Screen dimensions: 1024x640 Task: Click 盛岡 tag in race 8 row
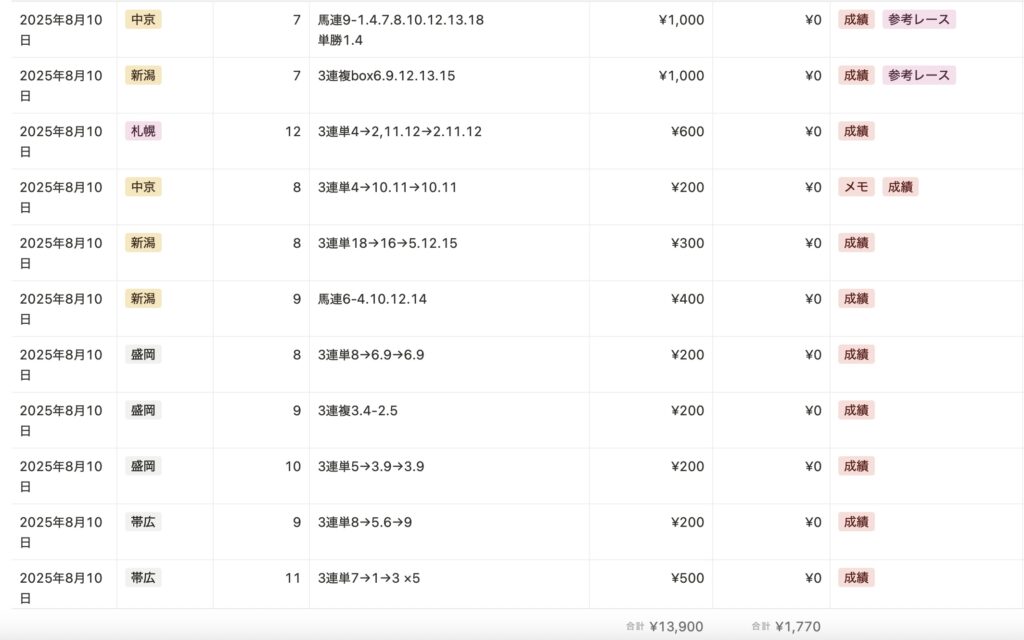(x=143, y=355)
